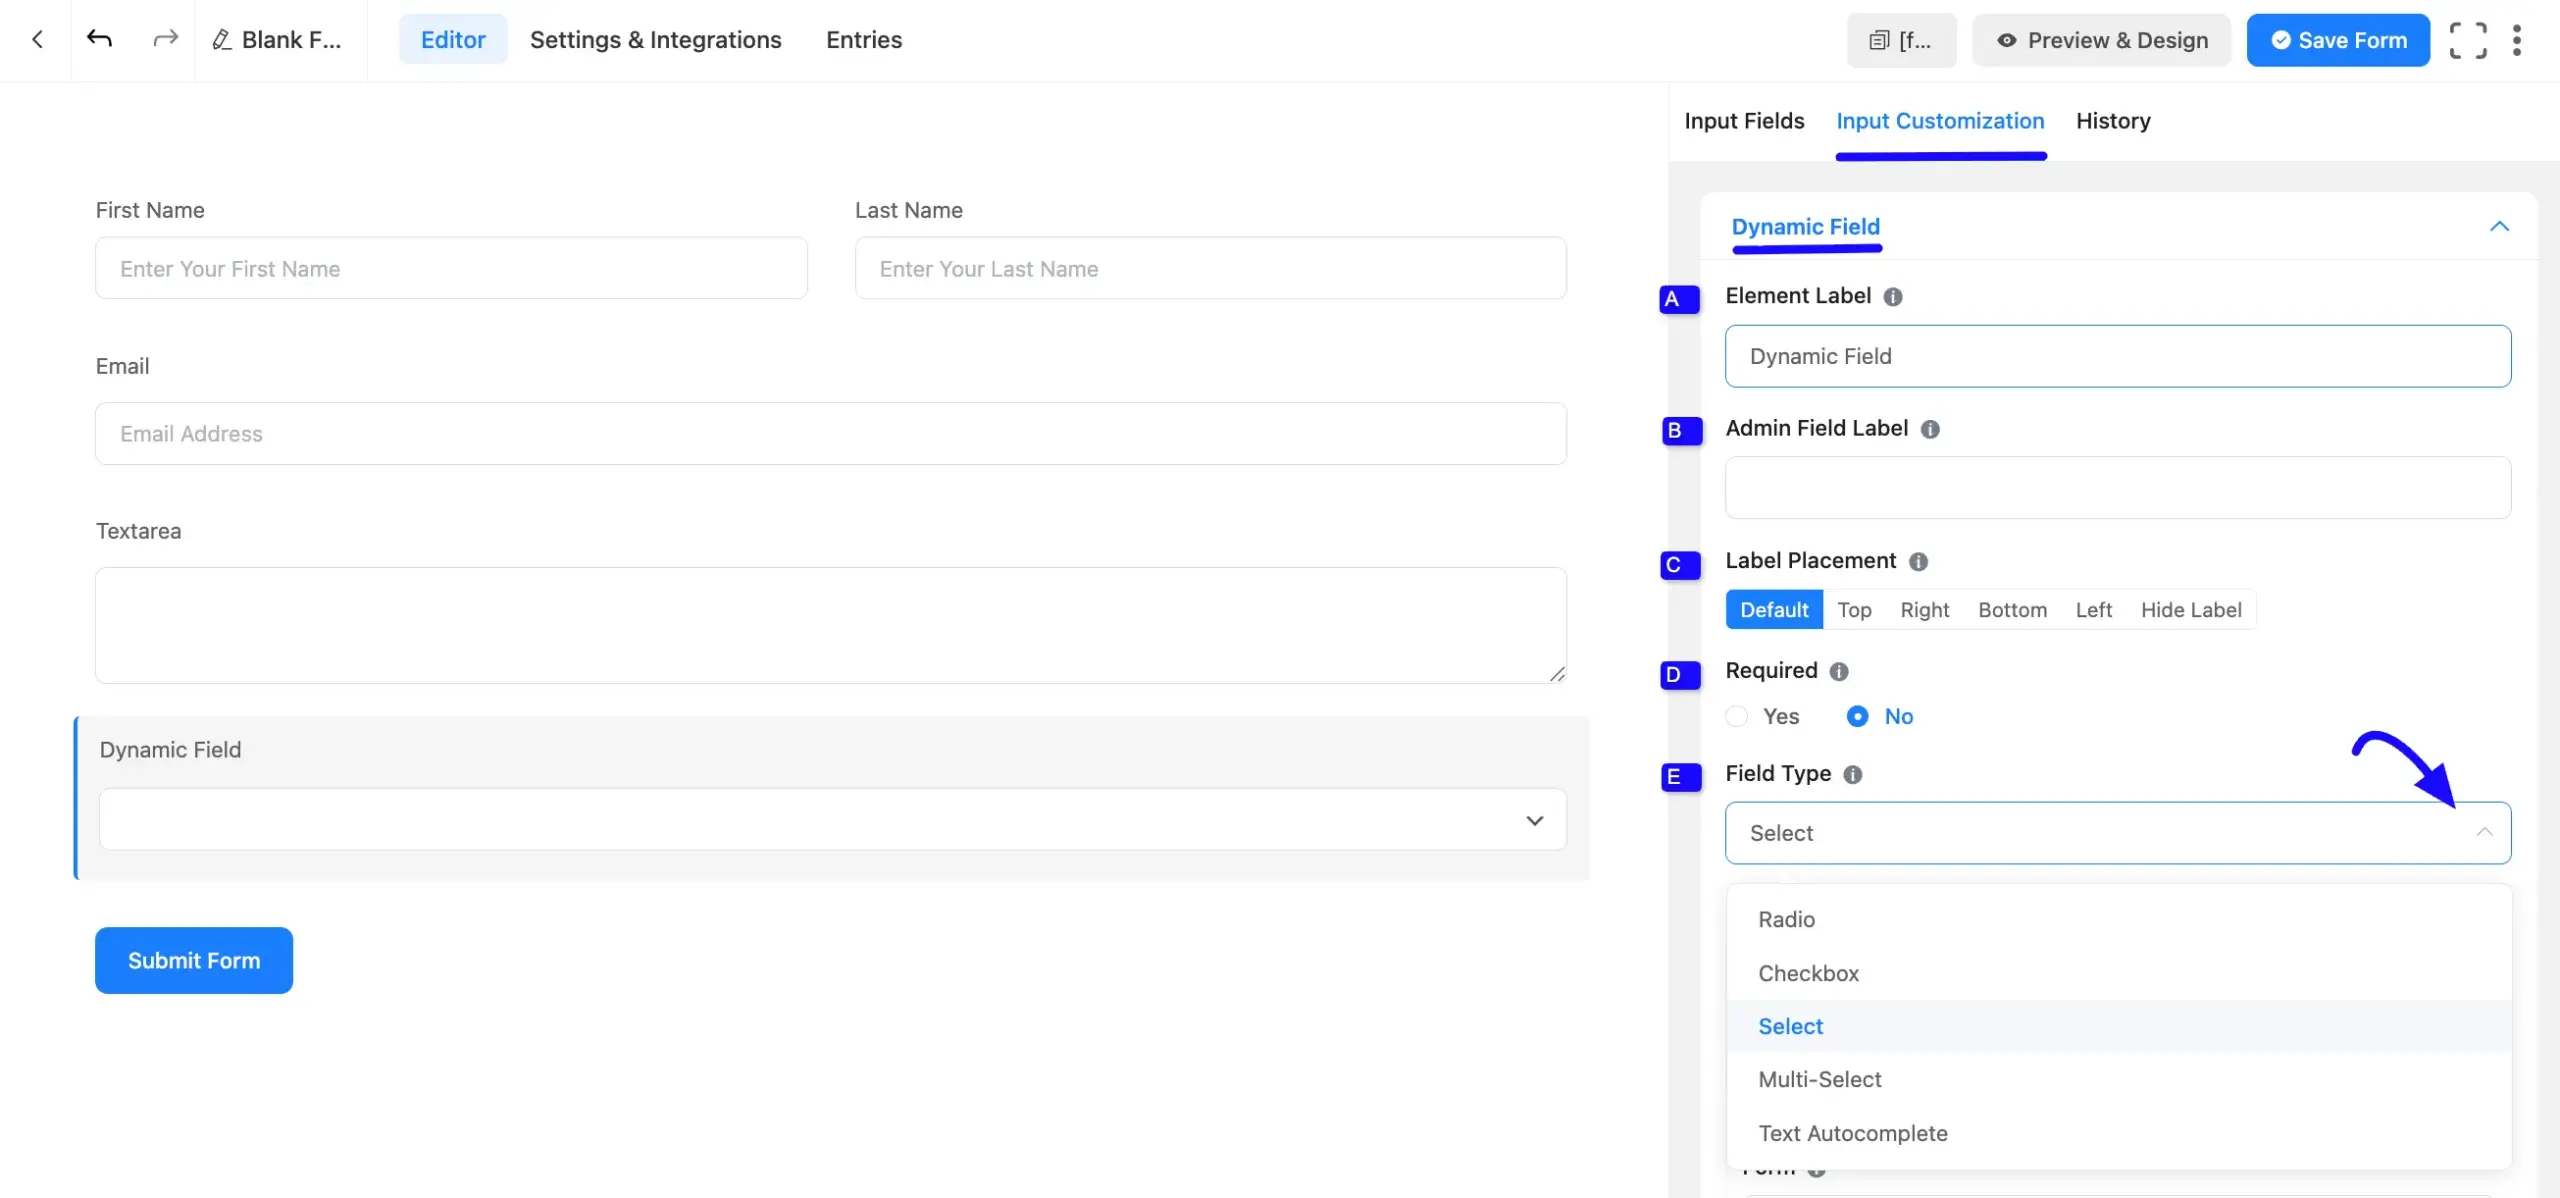Click the Preview & Design button
This screenshot has height=1198, width=2560.
2101,40
